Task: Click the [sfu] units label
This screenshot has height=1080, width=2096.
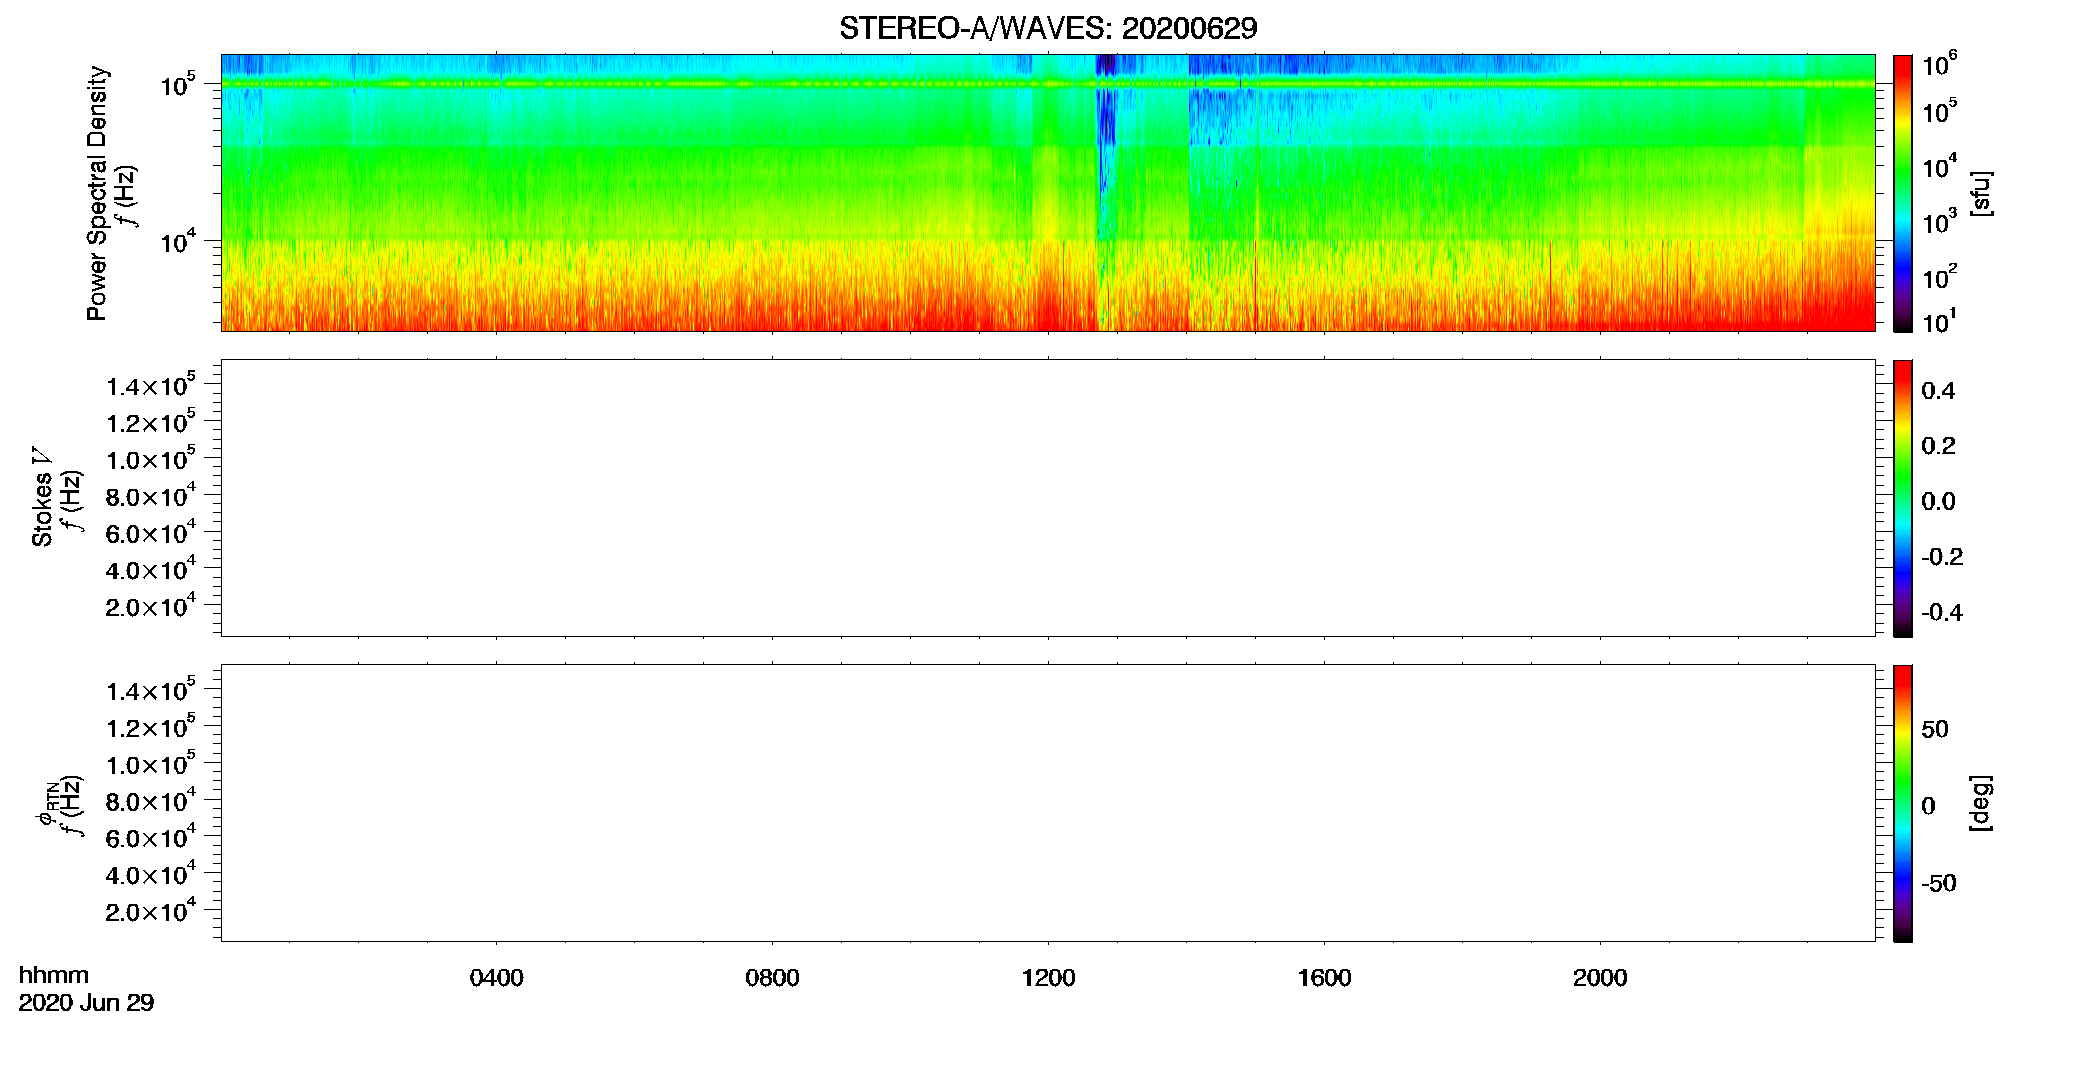Action: pyautogui.click(x=1981, y=193)
